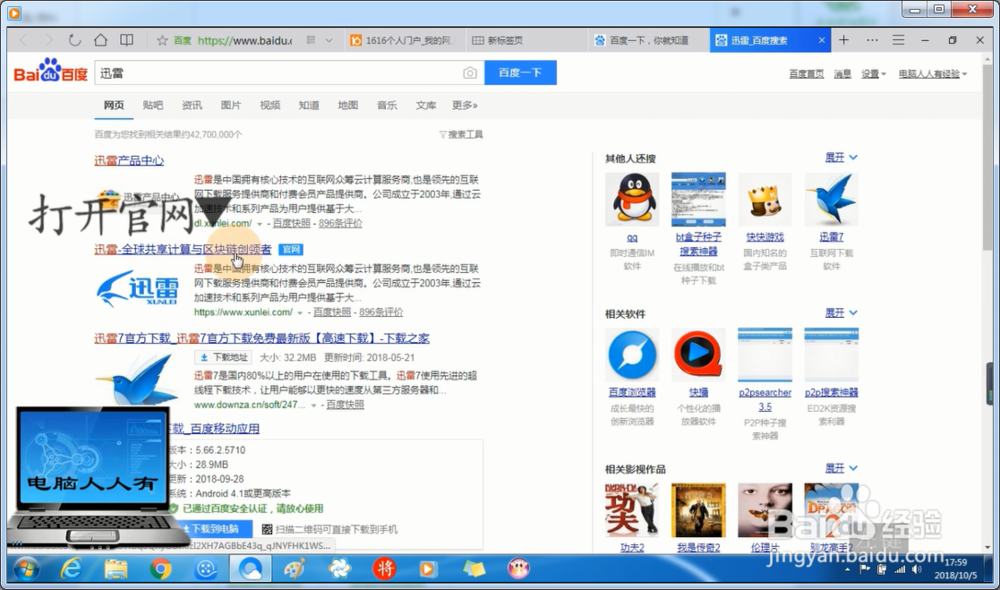The height and width of the screenshot is (590, 1000).
Task: Open the p2psearcher 3.5 link
Action: [765, 399]
